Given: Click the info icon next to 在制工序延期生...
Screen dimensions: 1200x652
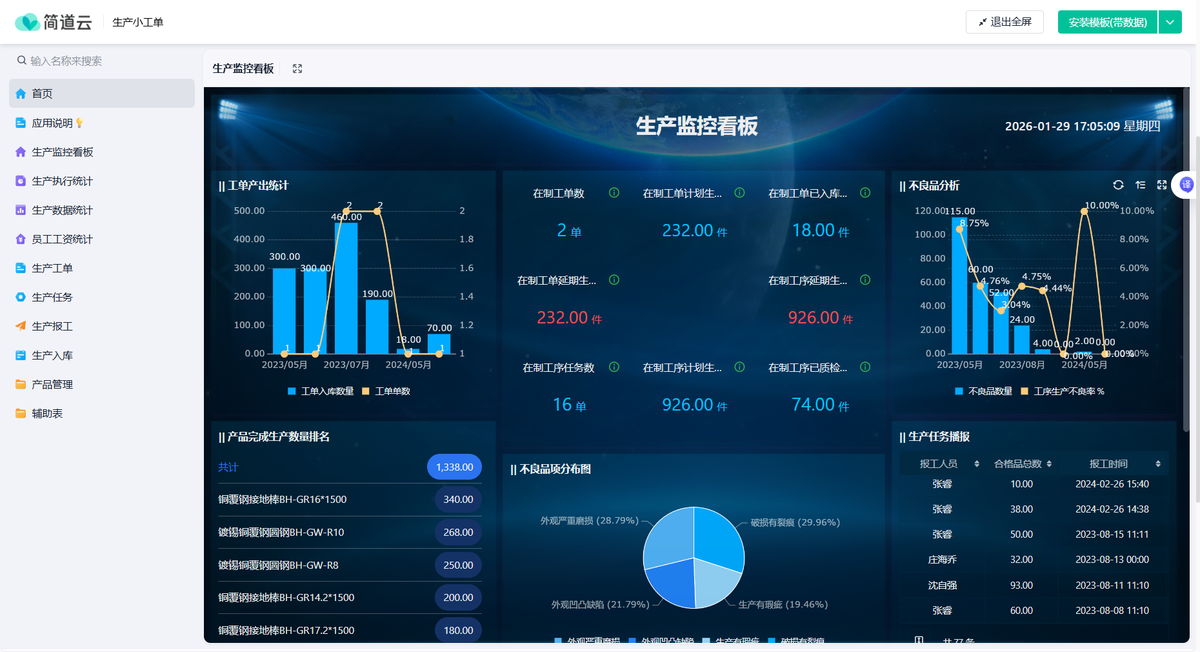Looking at the screenshot, I should click(865, 280).
